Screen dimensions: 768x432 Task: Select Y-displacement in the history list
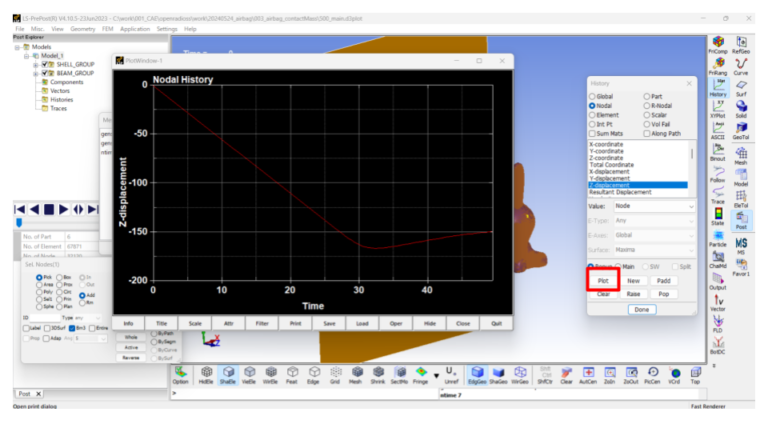point(609,178)
